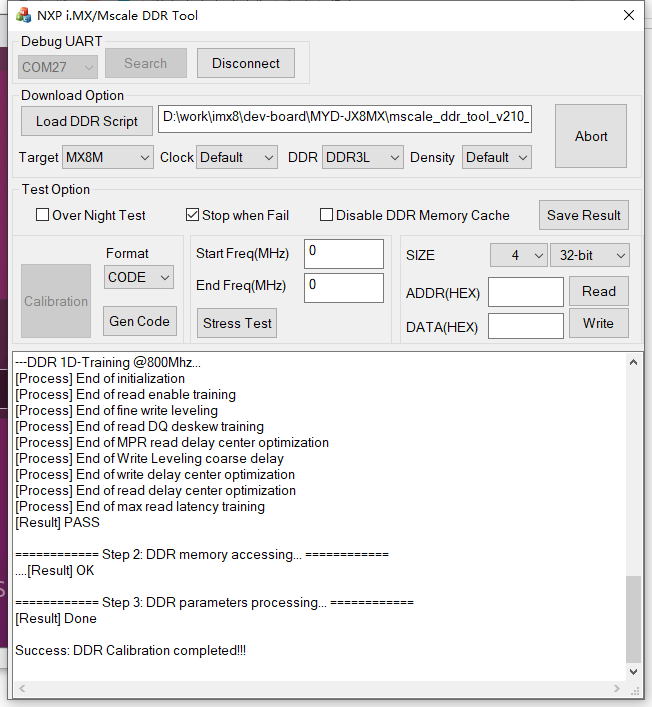652x707 pixels.
Task: Click 'End of read DQ deskew training' line
Action: point(139,426)
